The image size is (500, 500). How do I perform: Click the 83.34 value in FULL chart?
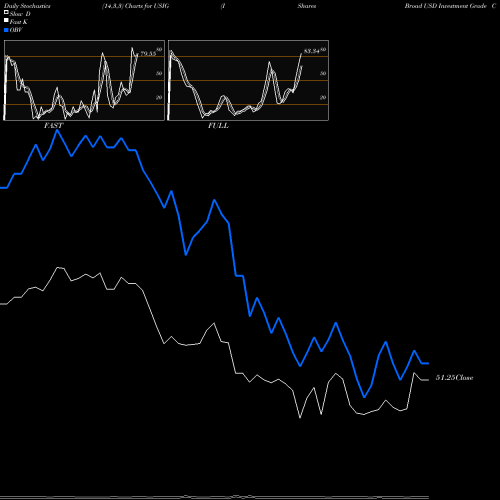[312, 51]
